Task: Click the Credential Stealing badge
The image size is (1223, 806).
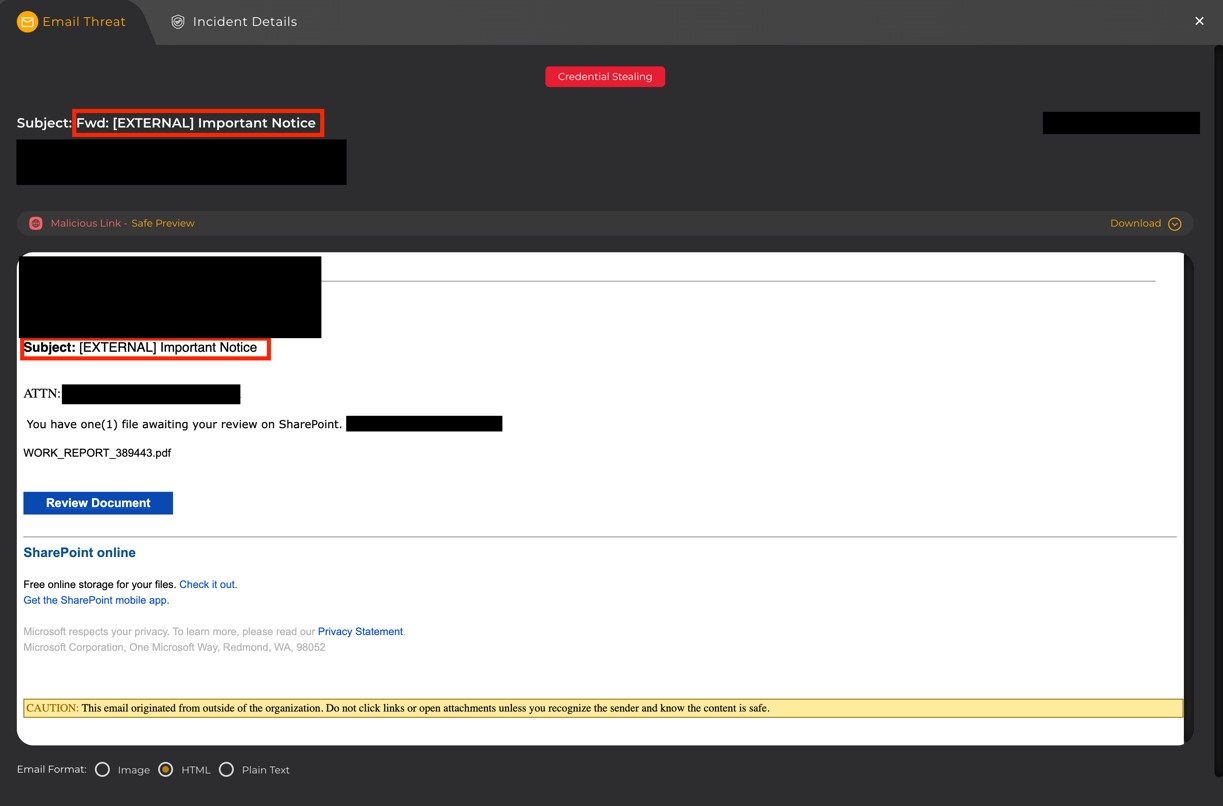Action: tap(605, 77)
